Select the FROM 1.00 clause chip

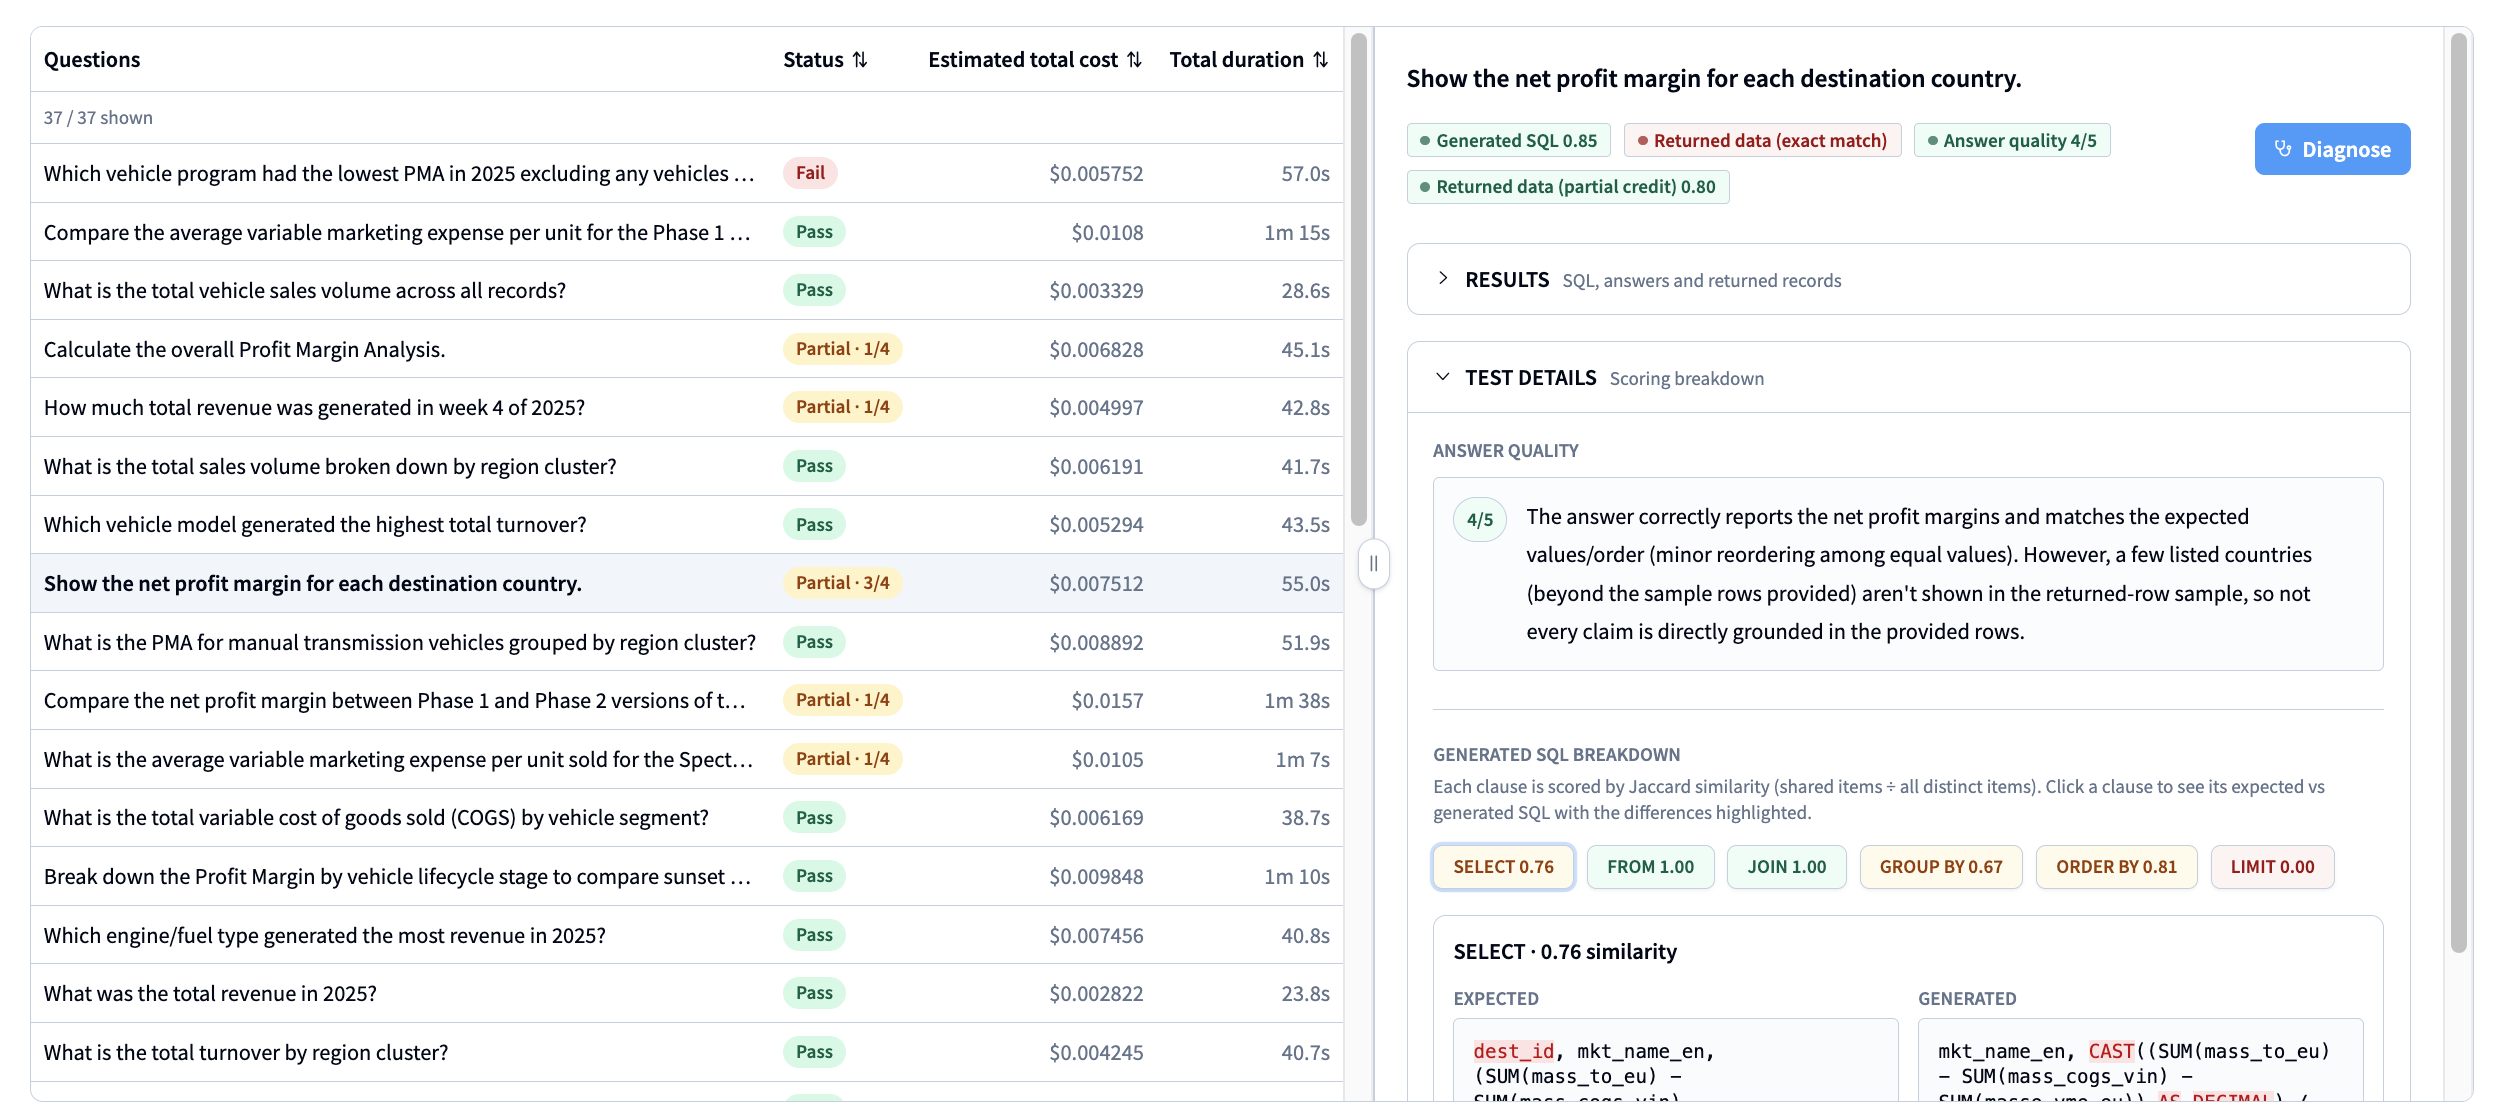tap(1650, 867)
